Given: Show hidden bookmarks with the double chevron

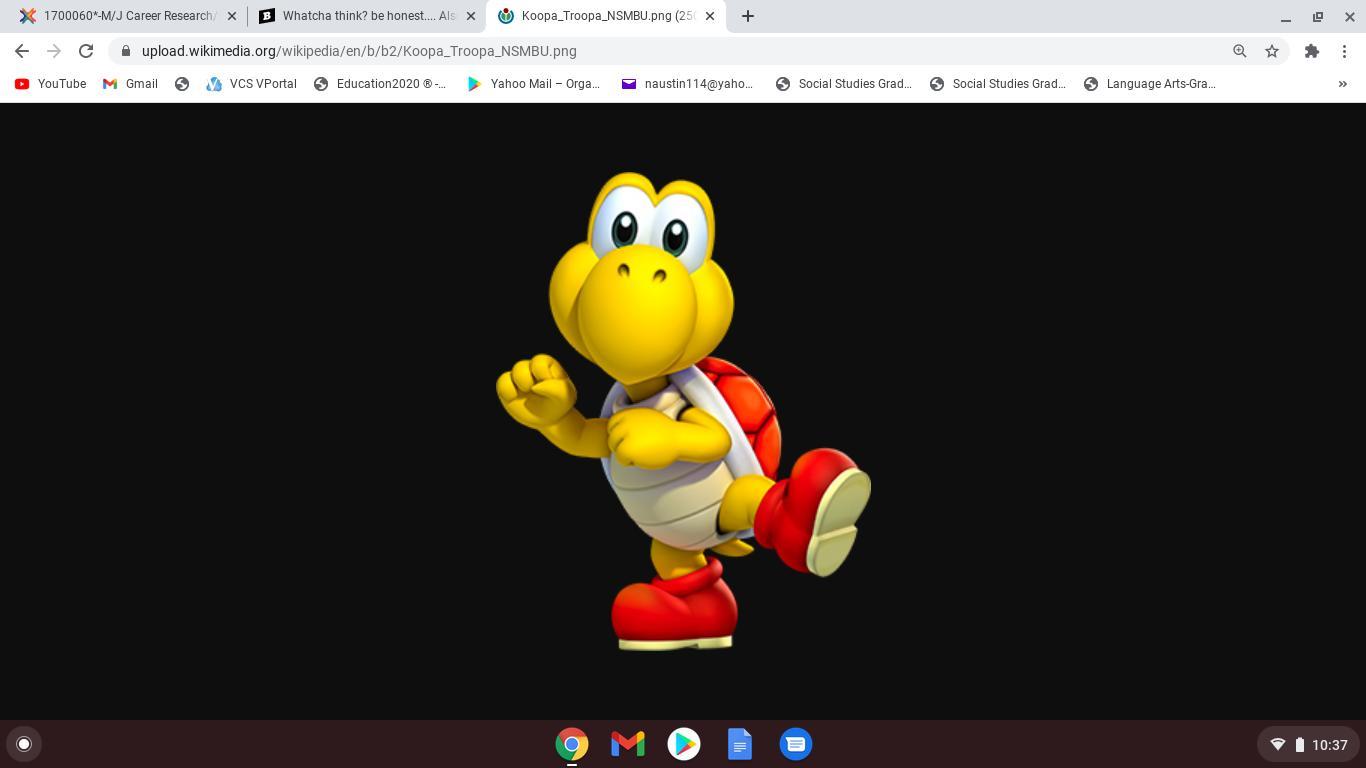Looking at the screenshot, I should coord(1343,84).
